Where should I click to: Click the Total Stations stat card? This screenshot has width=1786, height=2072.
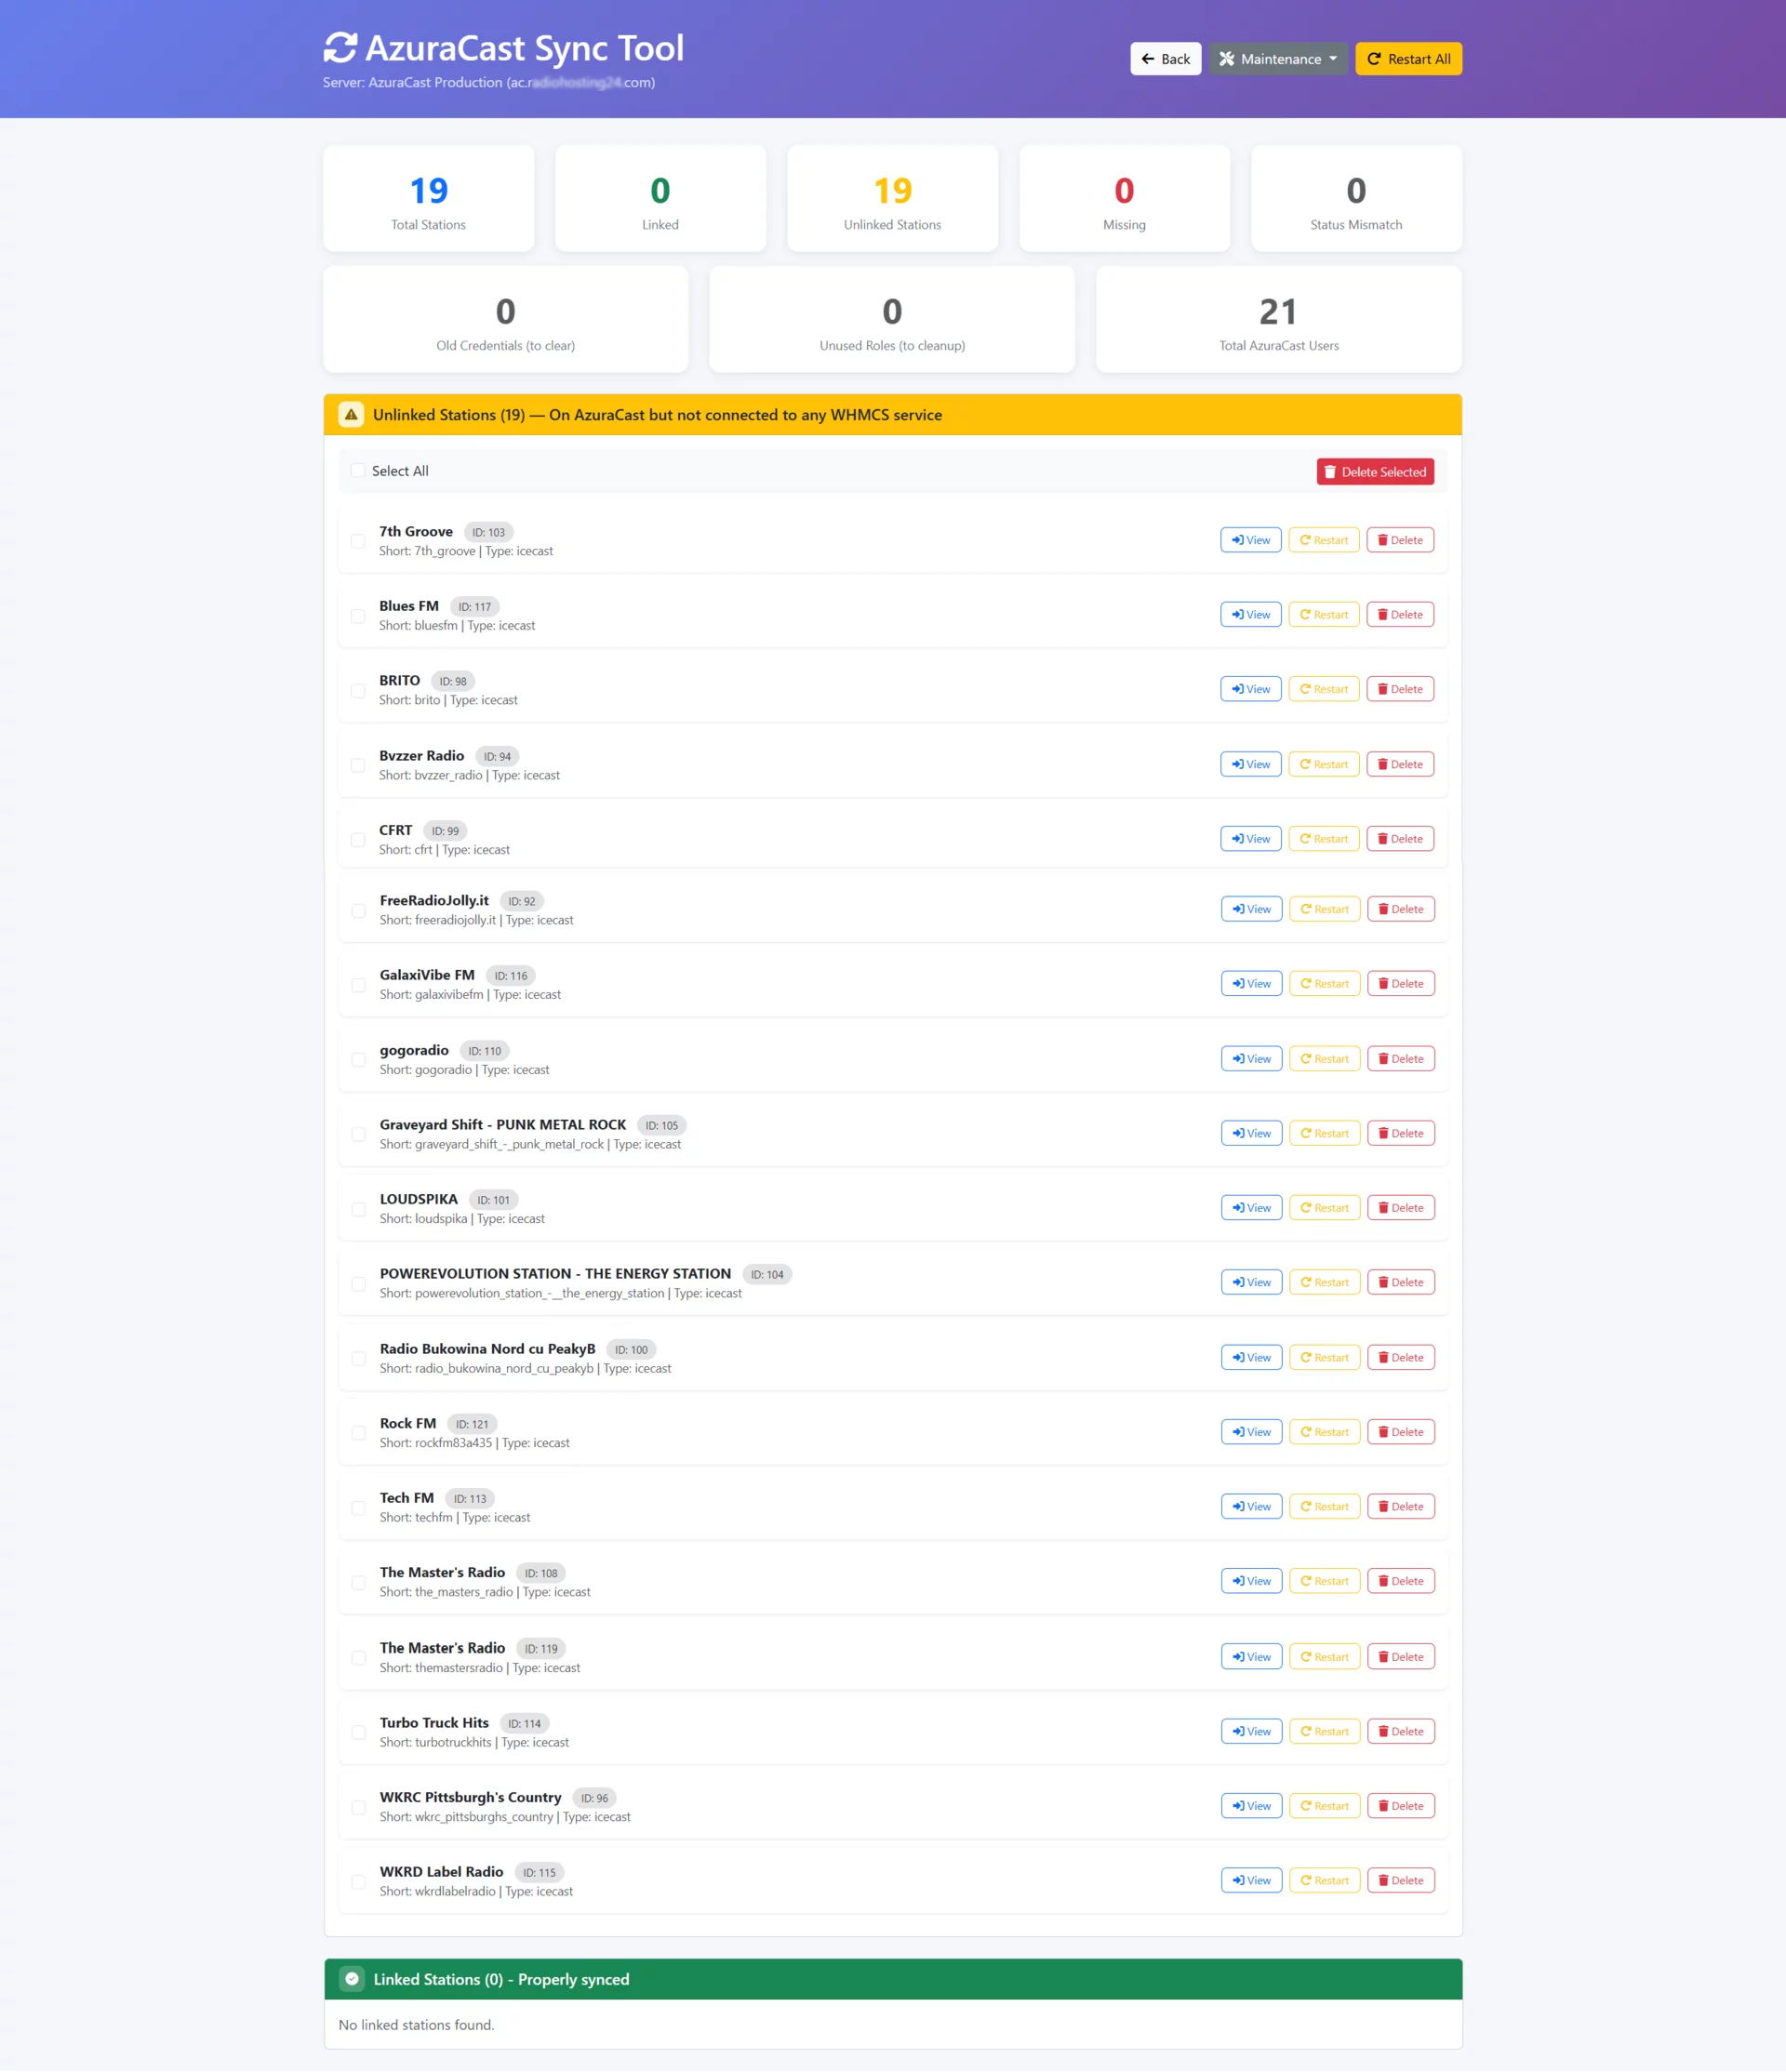tap(428, 198)
